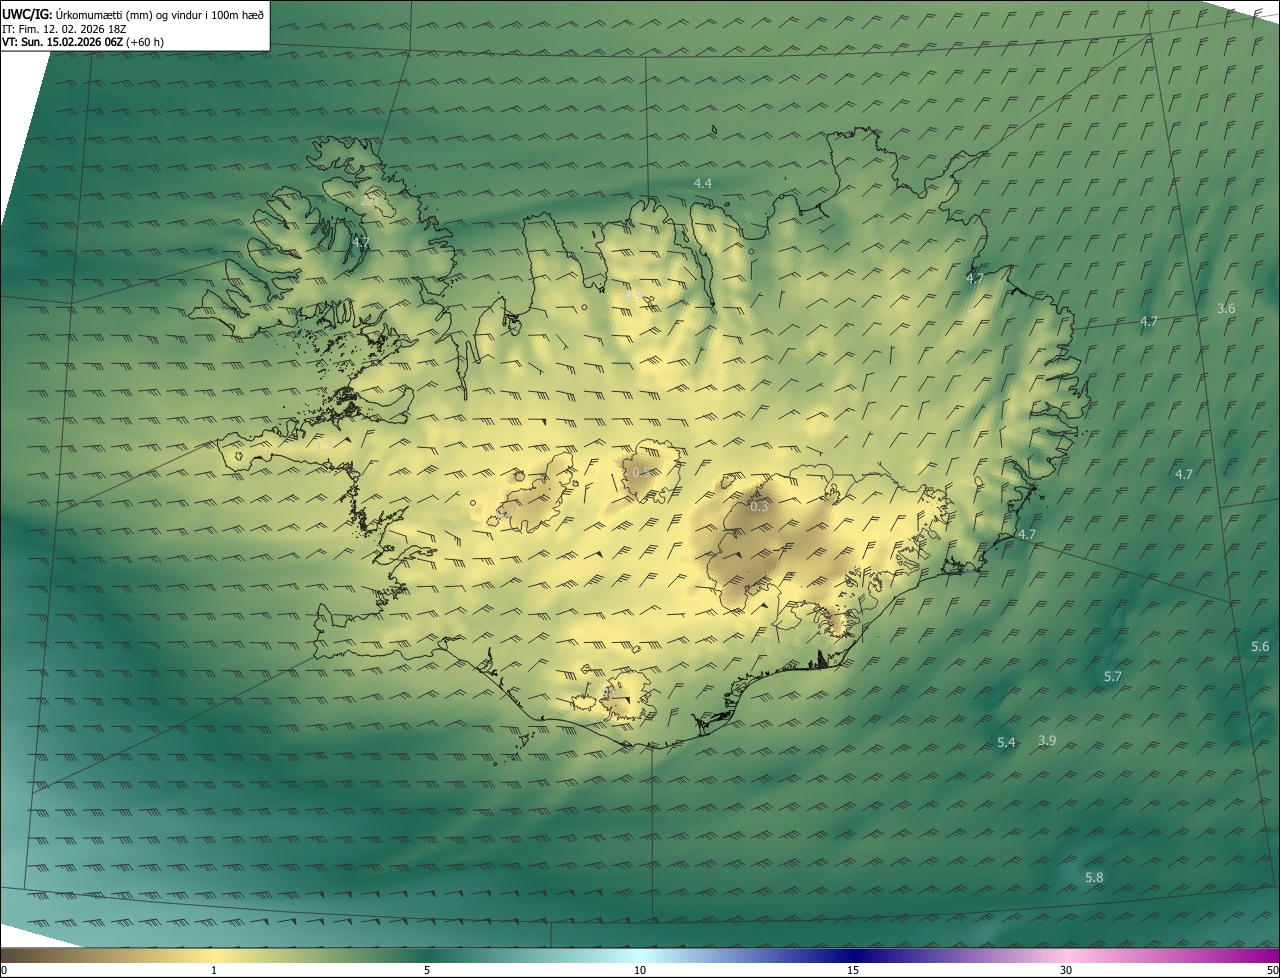
Task: Pick the light pink segment of the color bar
Action: 1066,956
